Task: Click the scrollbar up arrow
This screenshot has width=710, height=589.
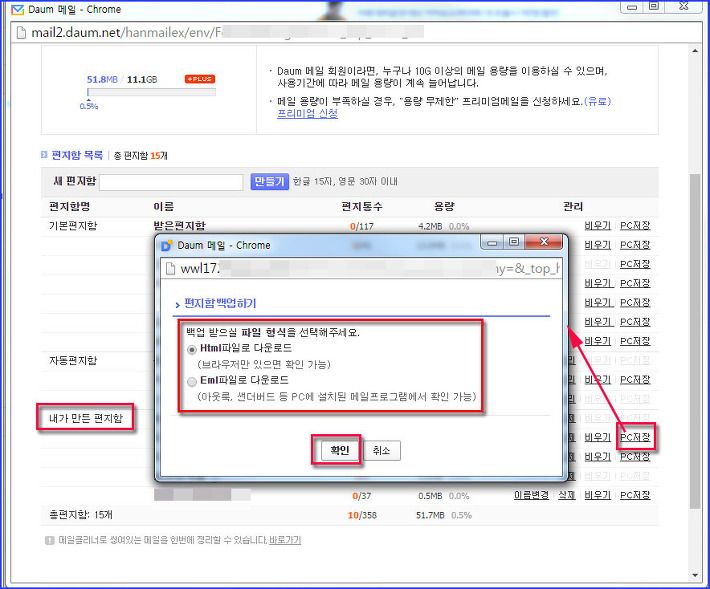Action: (695, 51)
